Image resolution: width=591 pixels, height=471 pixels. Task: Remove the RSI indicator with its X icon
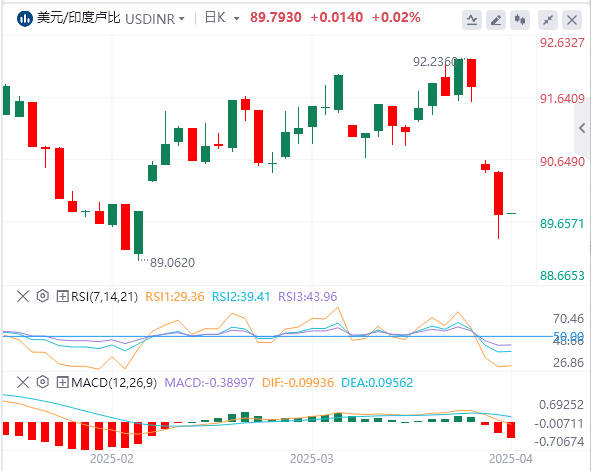(x=23, y=297)
